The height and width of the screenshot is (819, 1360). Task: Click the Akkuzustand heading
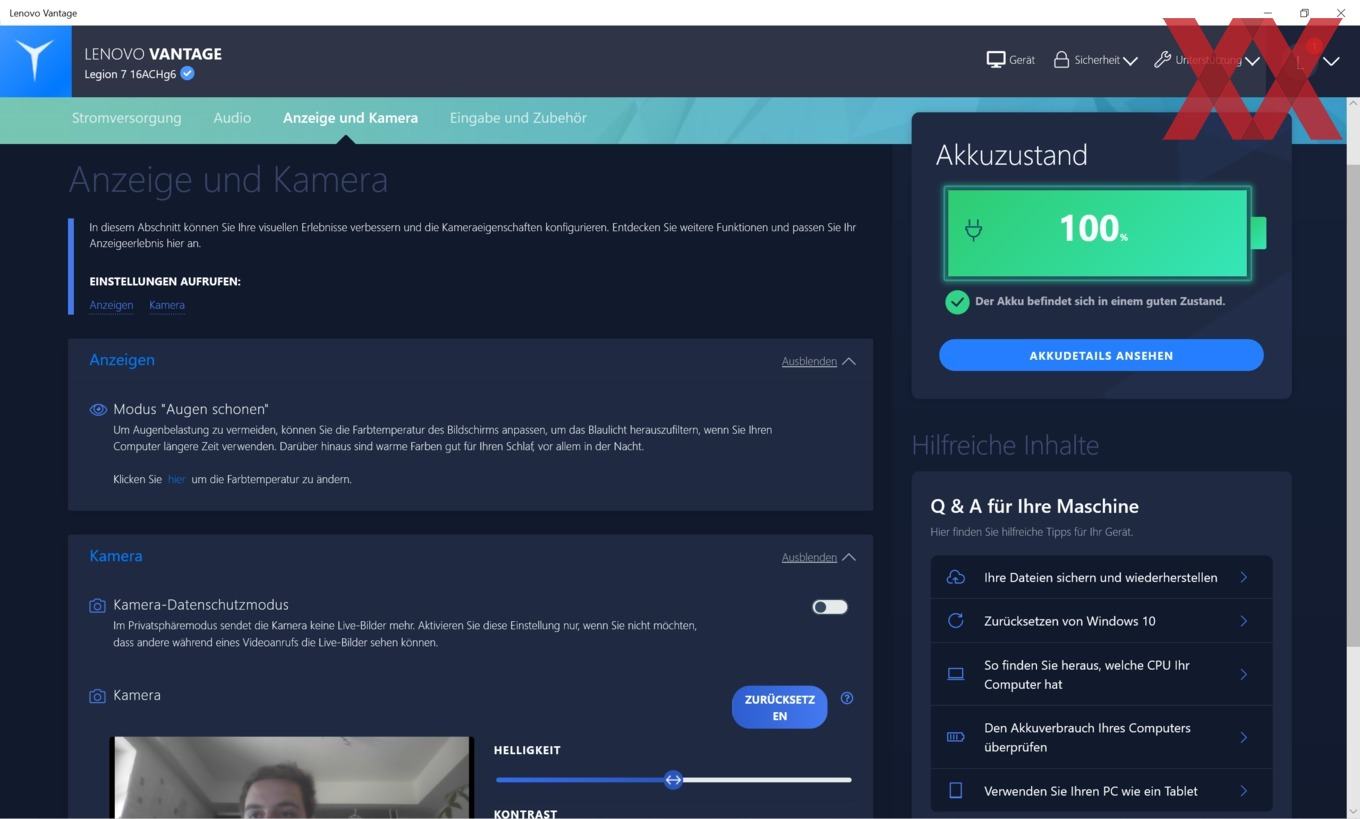[x=1011, y=155]
